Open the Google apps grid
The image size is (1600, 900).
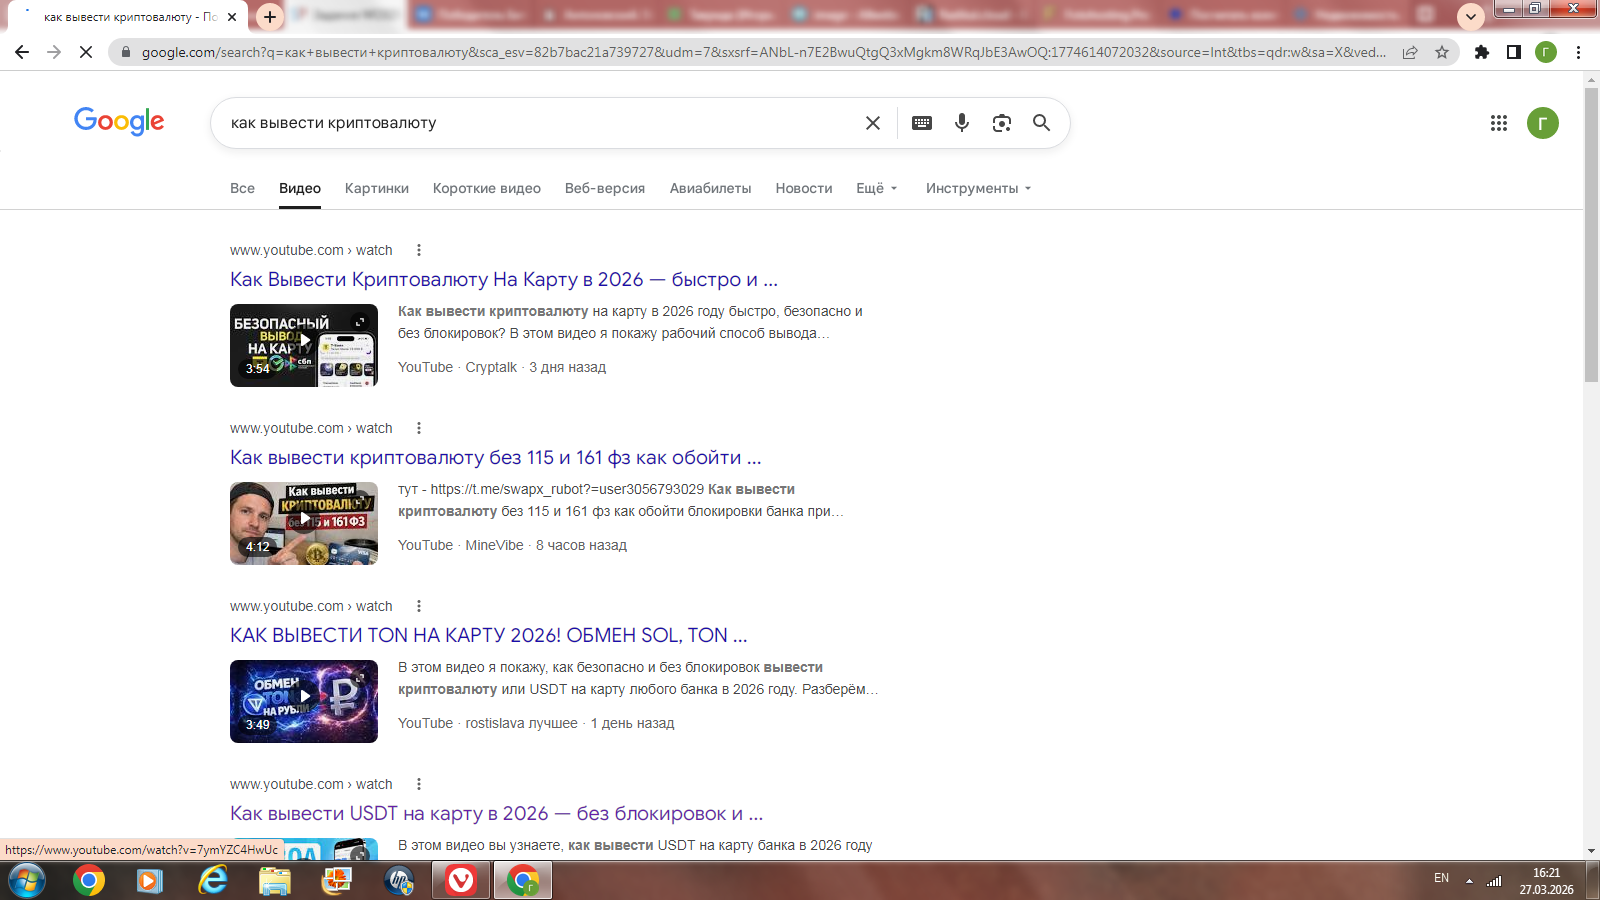(1498, 123)
